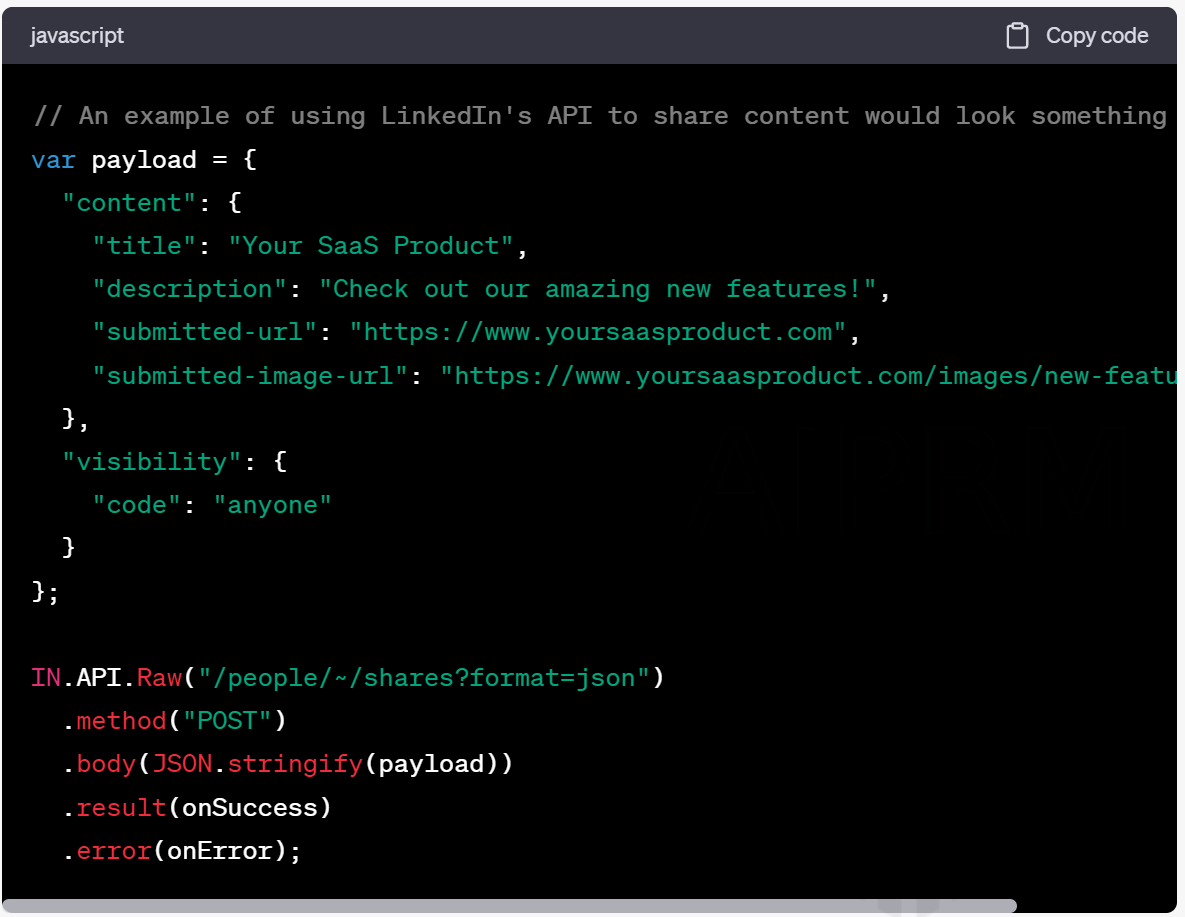Click the "POST" string
The width and height of the screenshot is (1185, 917).
coord(227,721)
